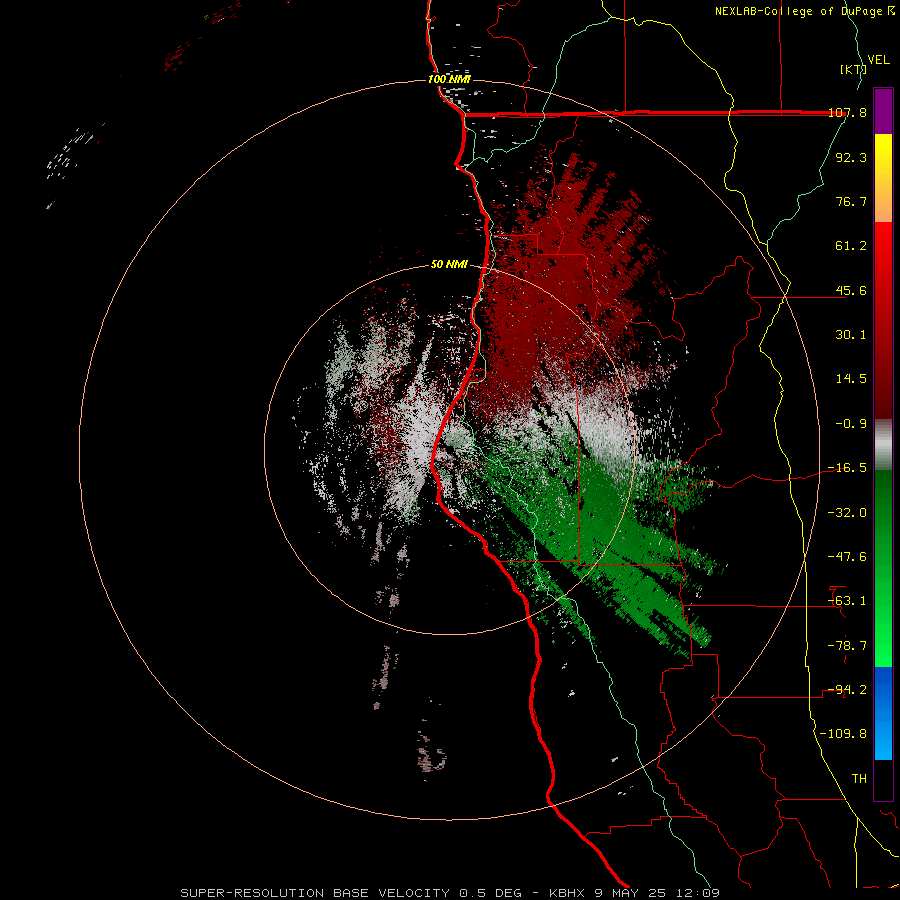Viewport: 900px width, 900px height.
Task: Pick the purple segment of color bar
Action: 883,111
